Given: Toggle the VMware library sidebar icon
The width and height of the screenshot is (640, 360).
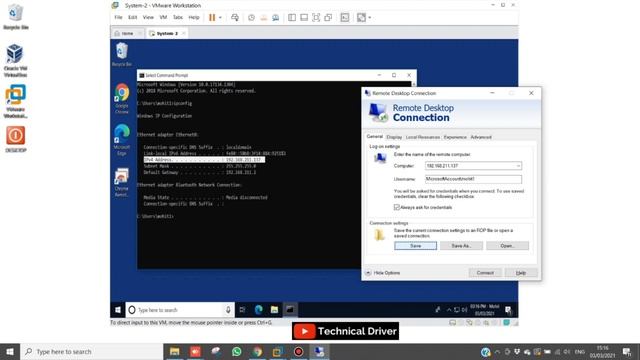Looking at the screenshot, I should click(x=292, y=18).
